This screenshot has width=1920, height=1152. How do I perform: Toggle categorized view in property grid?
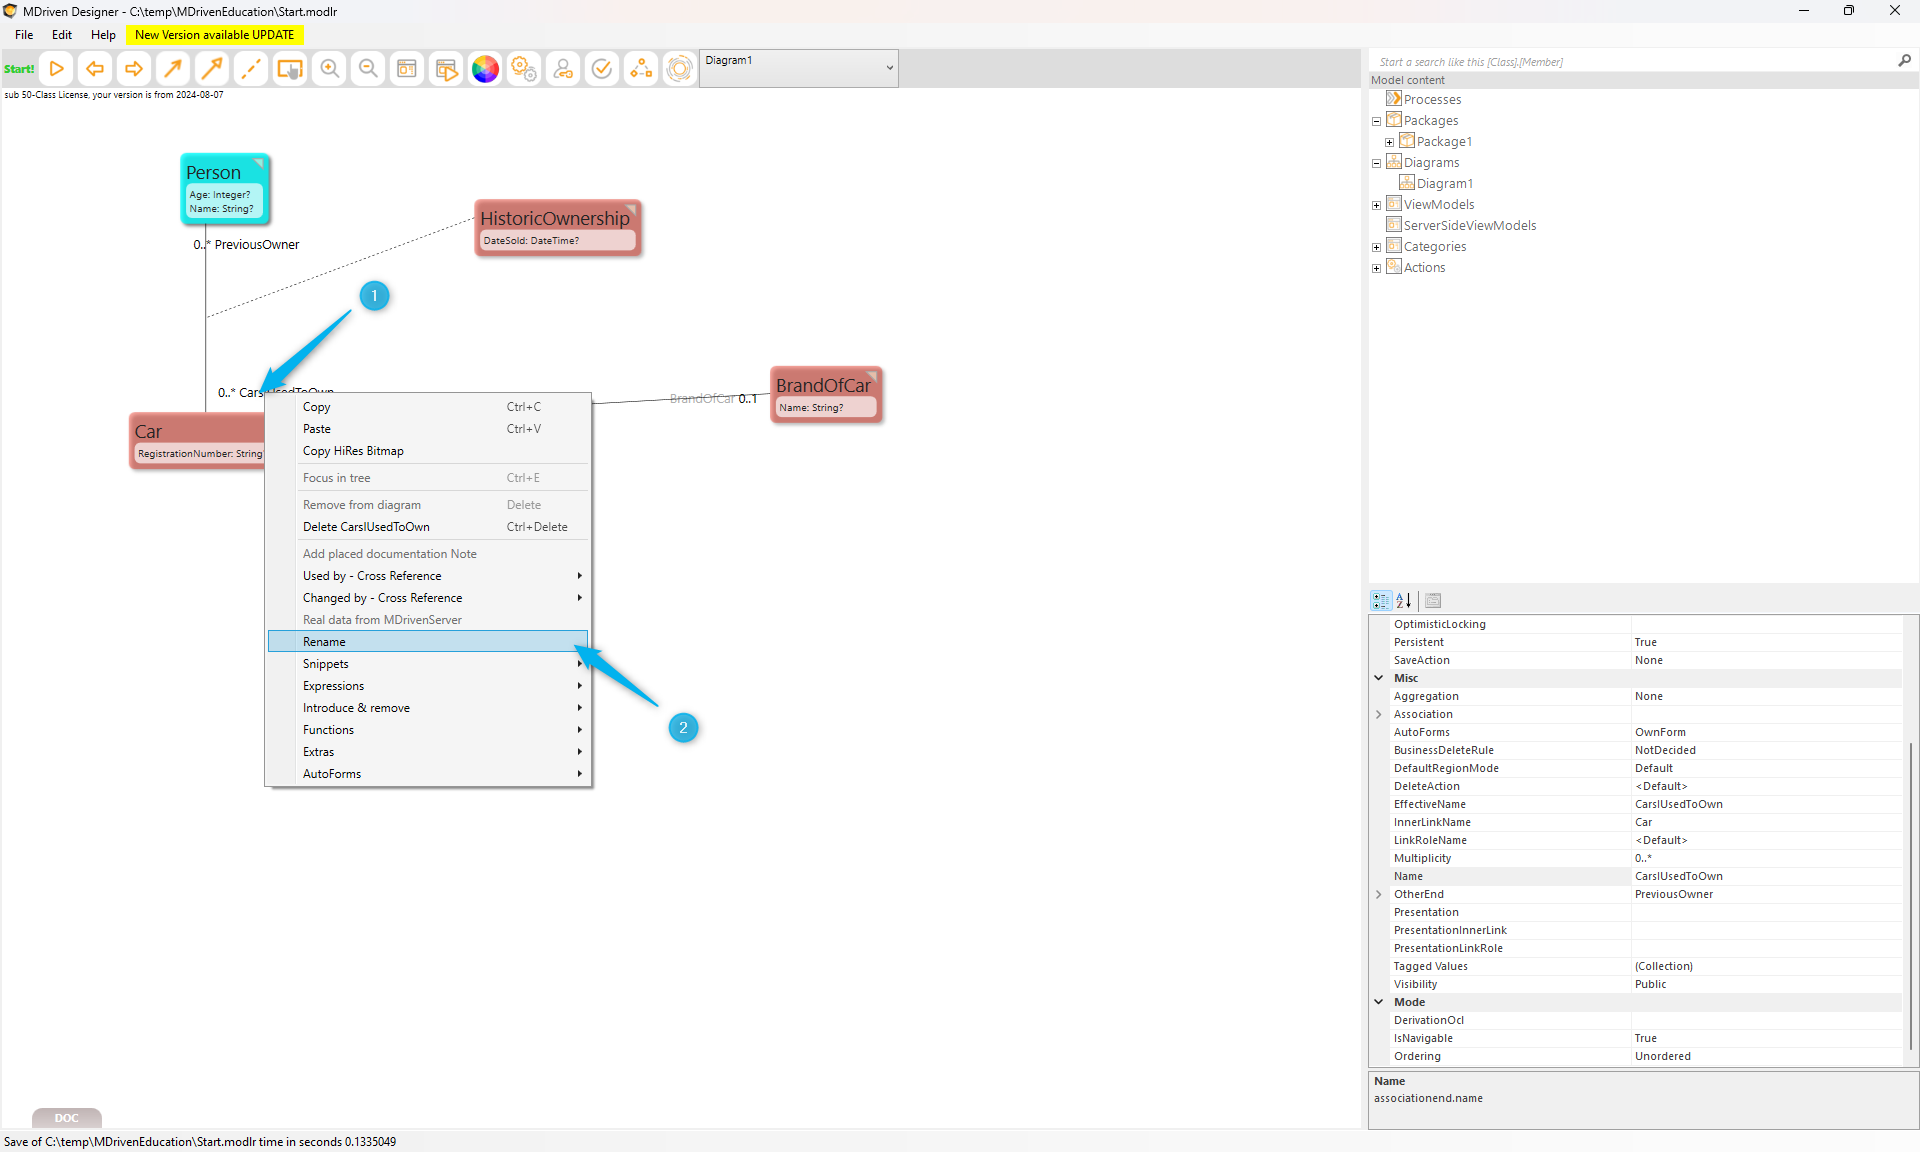[x=1381, y=601]
